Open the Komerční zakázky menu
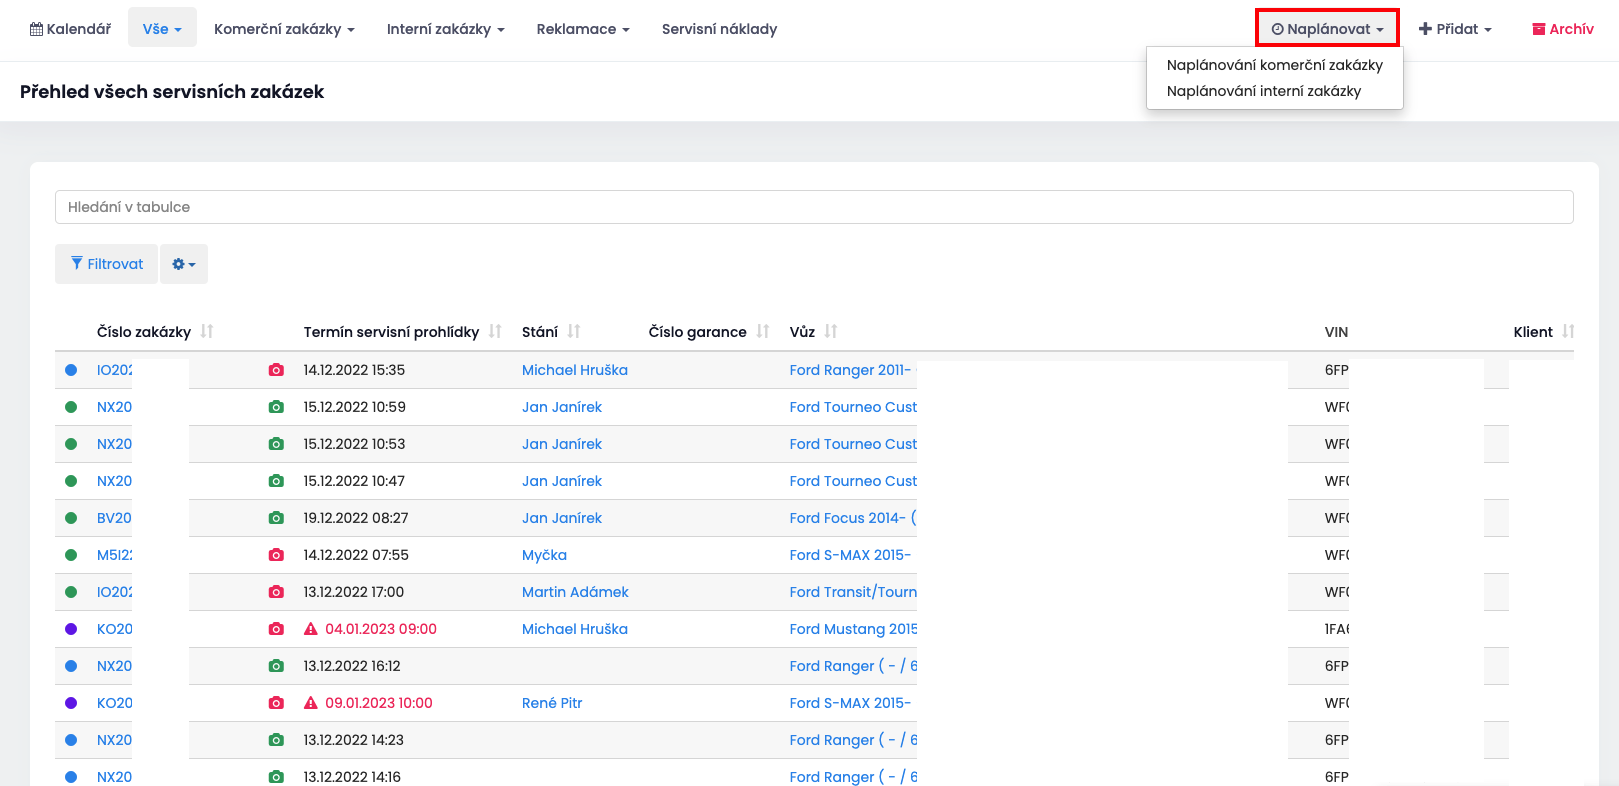The image size is (1619, 786). click(284, 29)
